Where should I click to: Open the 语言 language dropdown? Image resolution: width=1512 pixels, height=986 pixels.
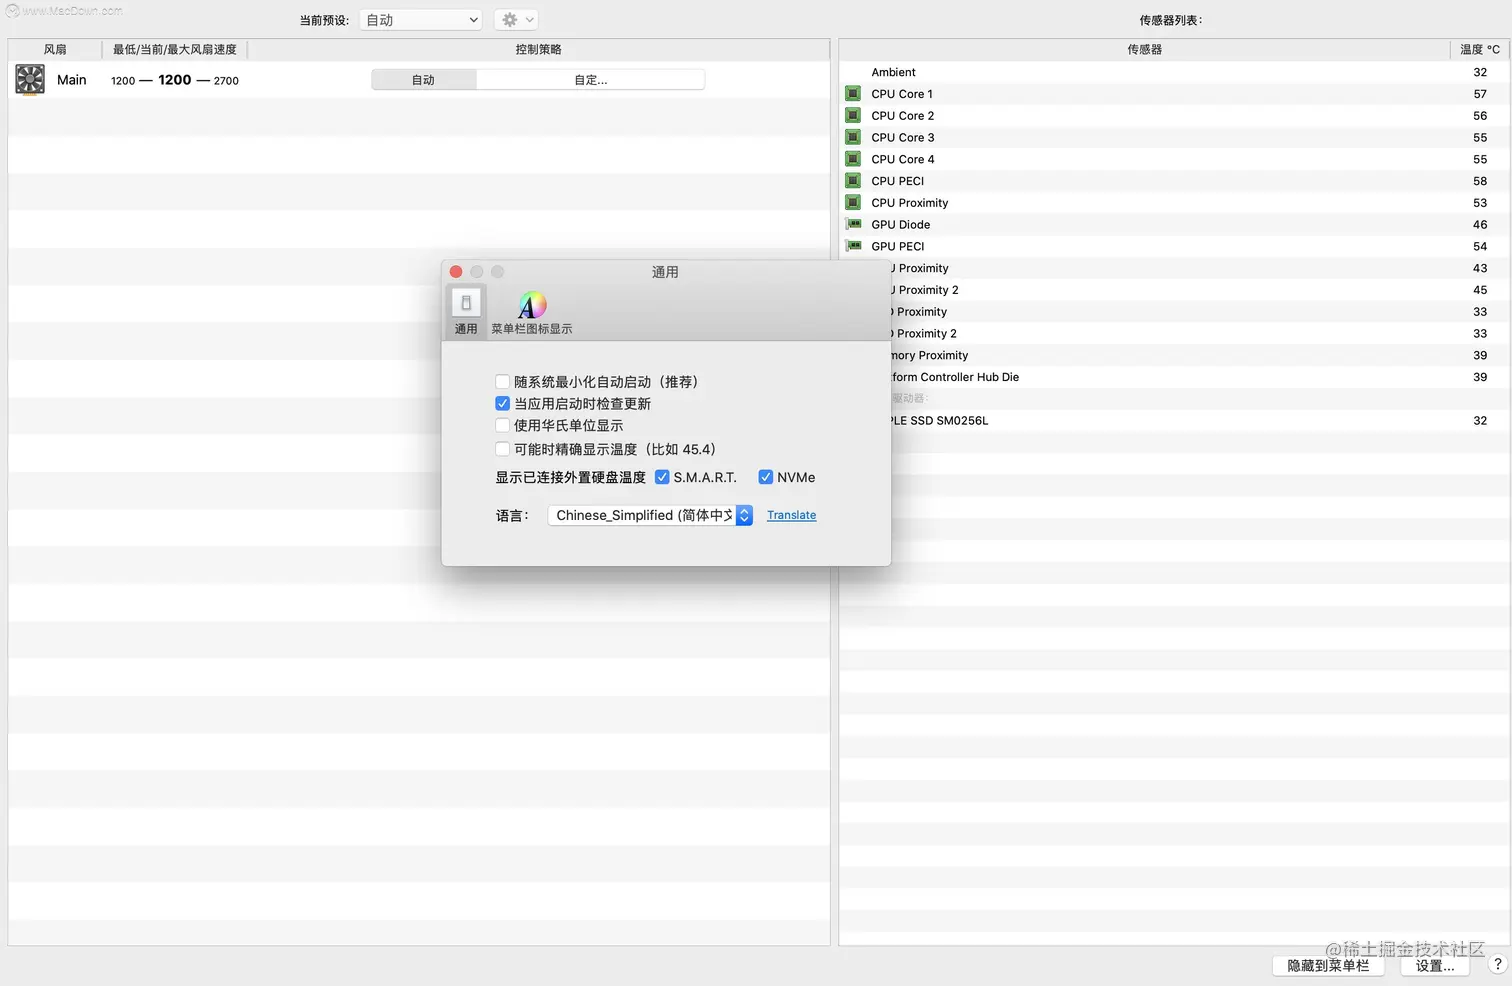650,515
